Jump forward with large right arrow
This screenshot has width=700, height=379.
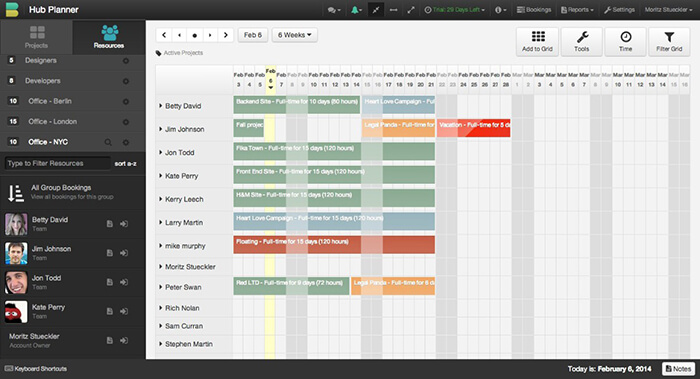(x=225, y=35)
